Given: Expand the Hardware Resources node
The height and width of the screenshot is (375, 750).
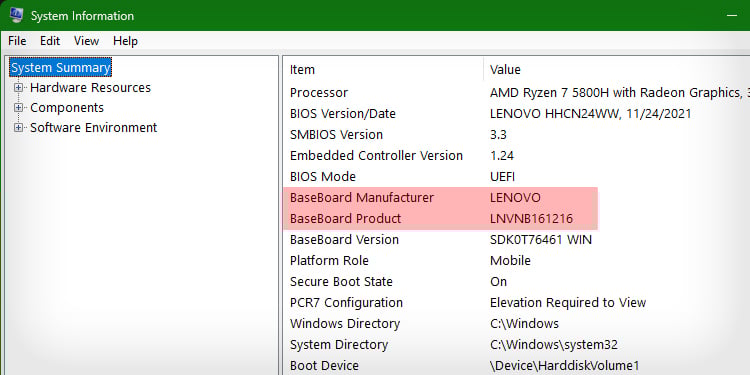Looking at the screenshot, I should pos(19,88).
